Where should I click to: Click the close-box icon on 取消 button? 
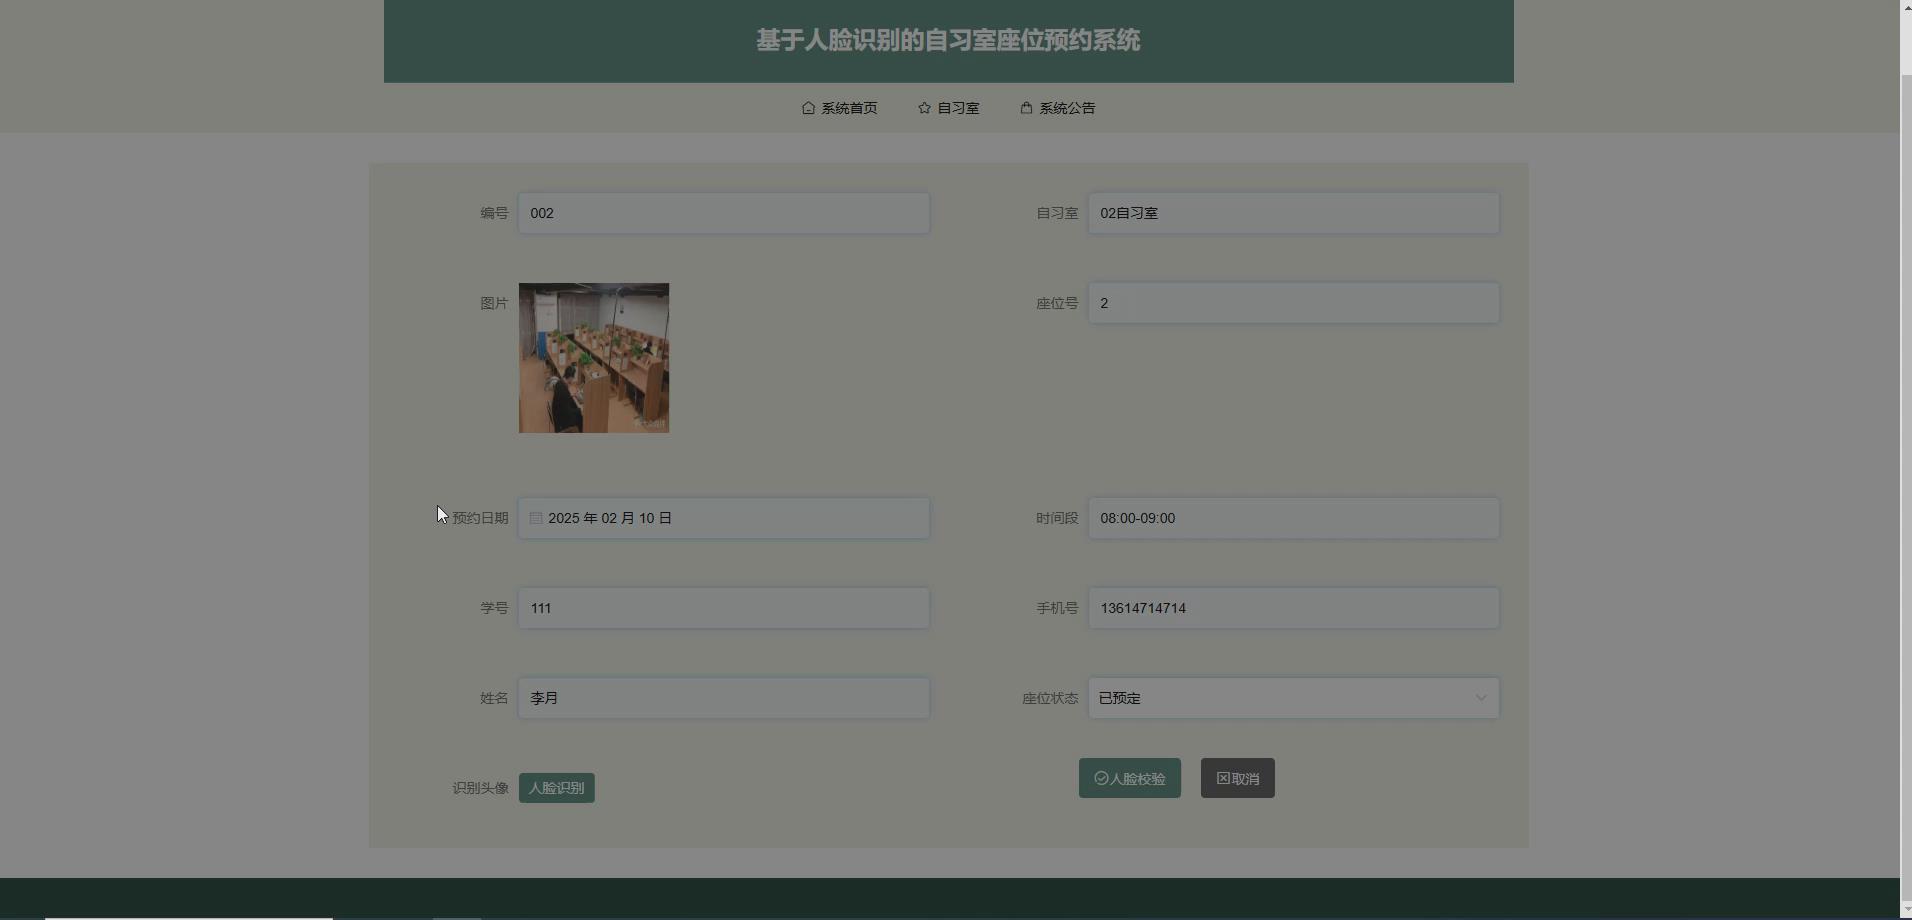pos(1222,778)
